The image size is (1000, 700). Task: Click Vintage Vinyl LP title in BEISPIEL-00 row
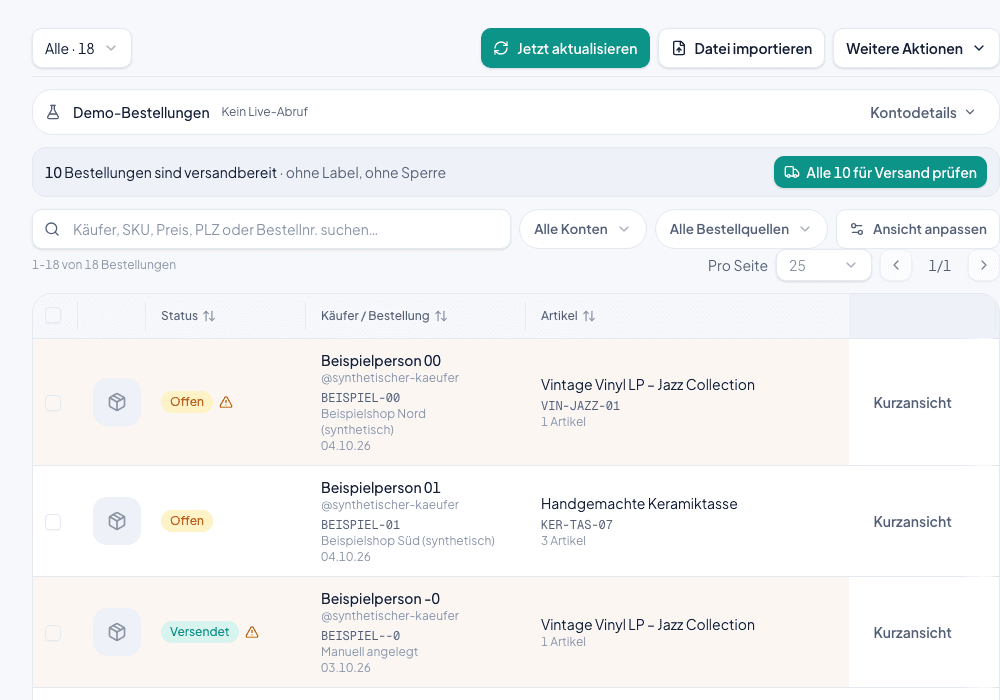[648, 385]
